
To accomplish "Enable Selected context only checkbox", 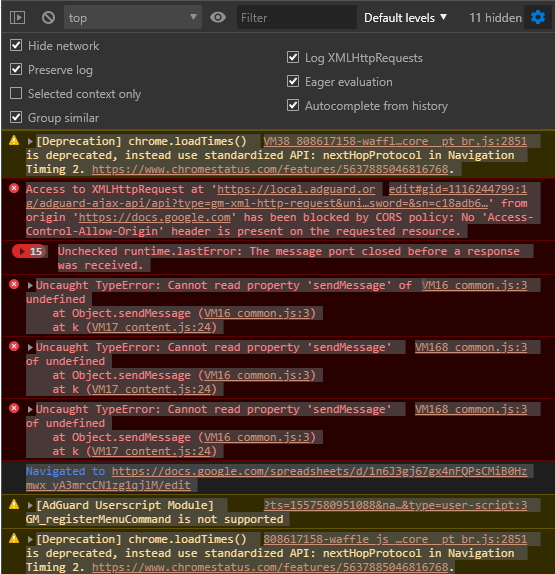I will coord(16,93).
